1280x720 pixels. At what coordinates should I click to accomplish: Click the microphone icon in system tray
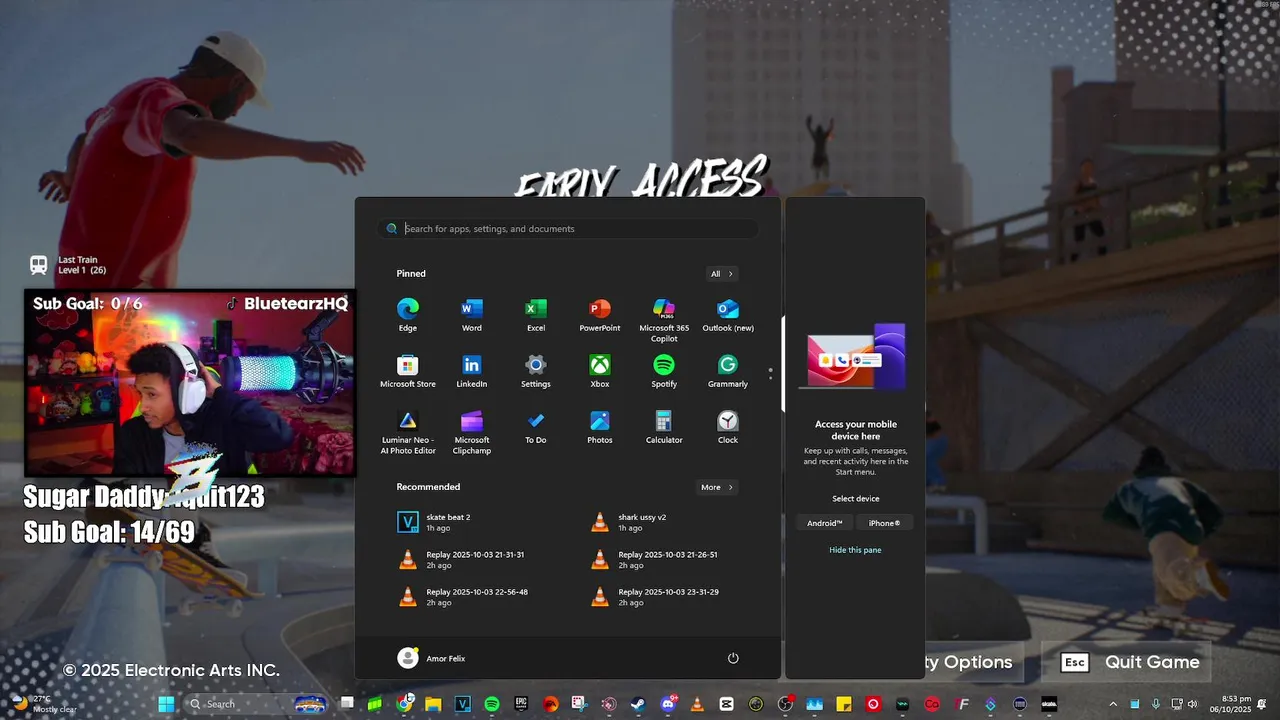[1155, 704]
